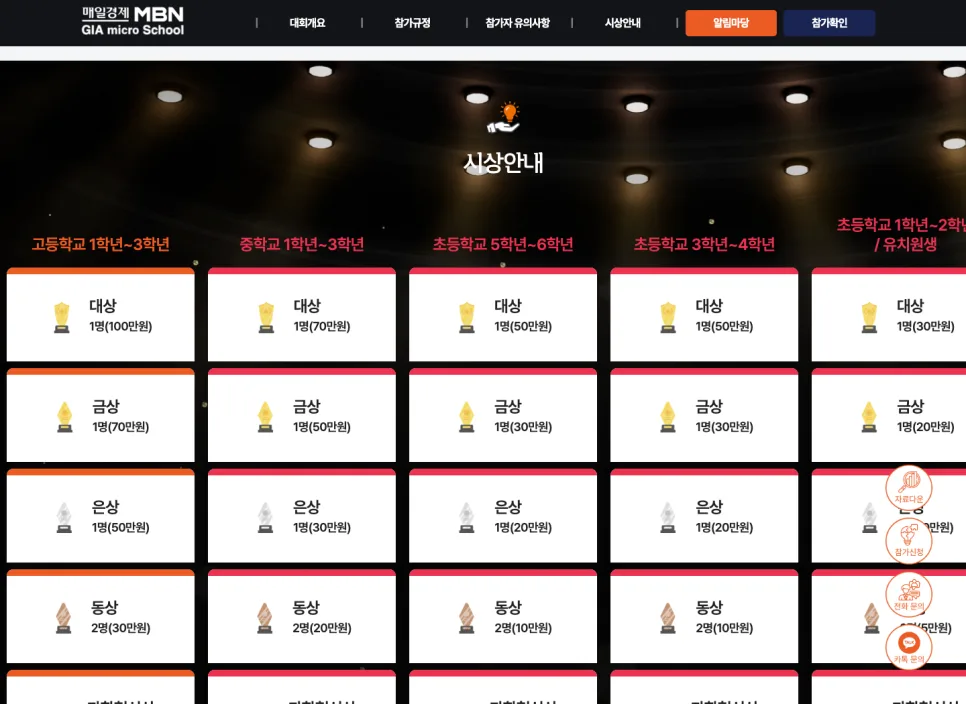Click the 매일경제 MBN GIA micro School logo
This screenshot has width=966, height=704.
pos(132,22)
